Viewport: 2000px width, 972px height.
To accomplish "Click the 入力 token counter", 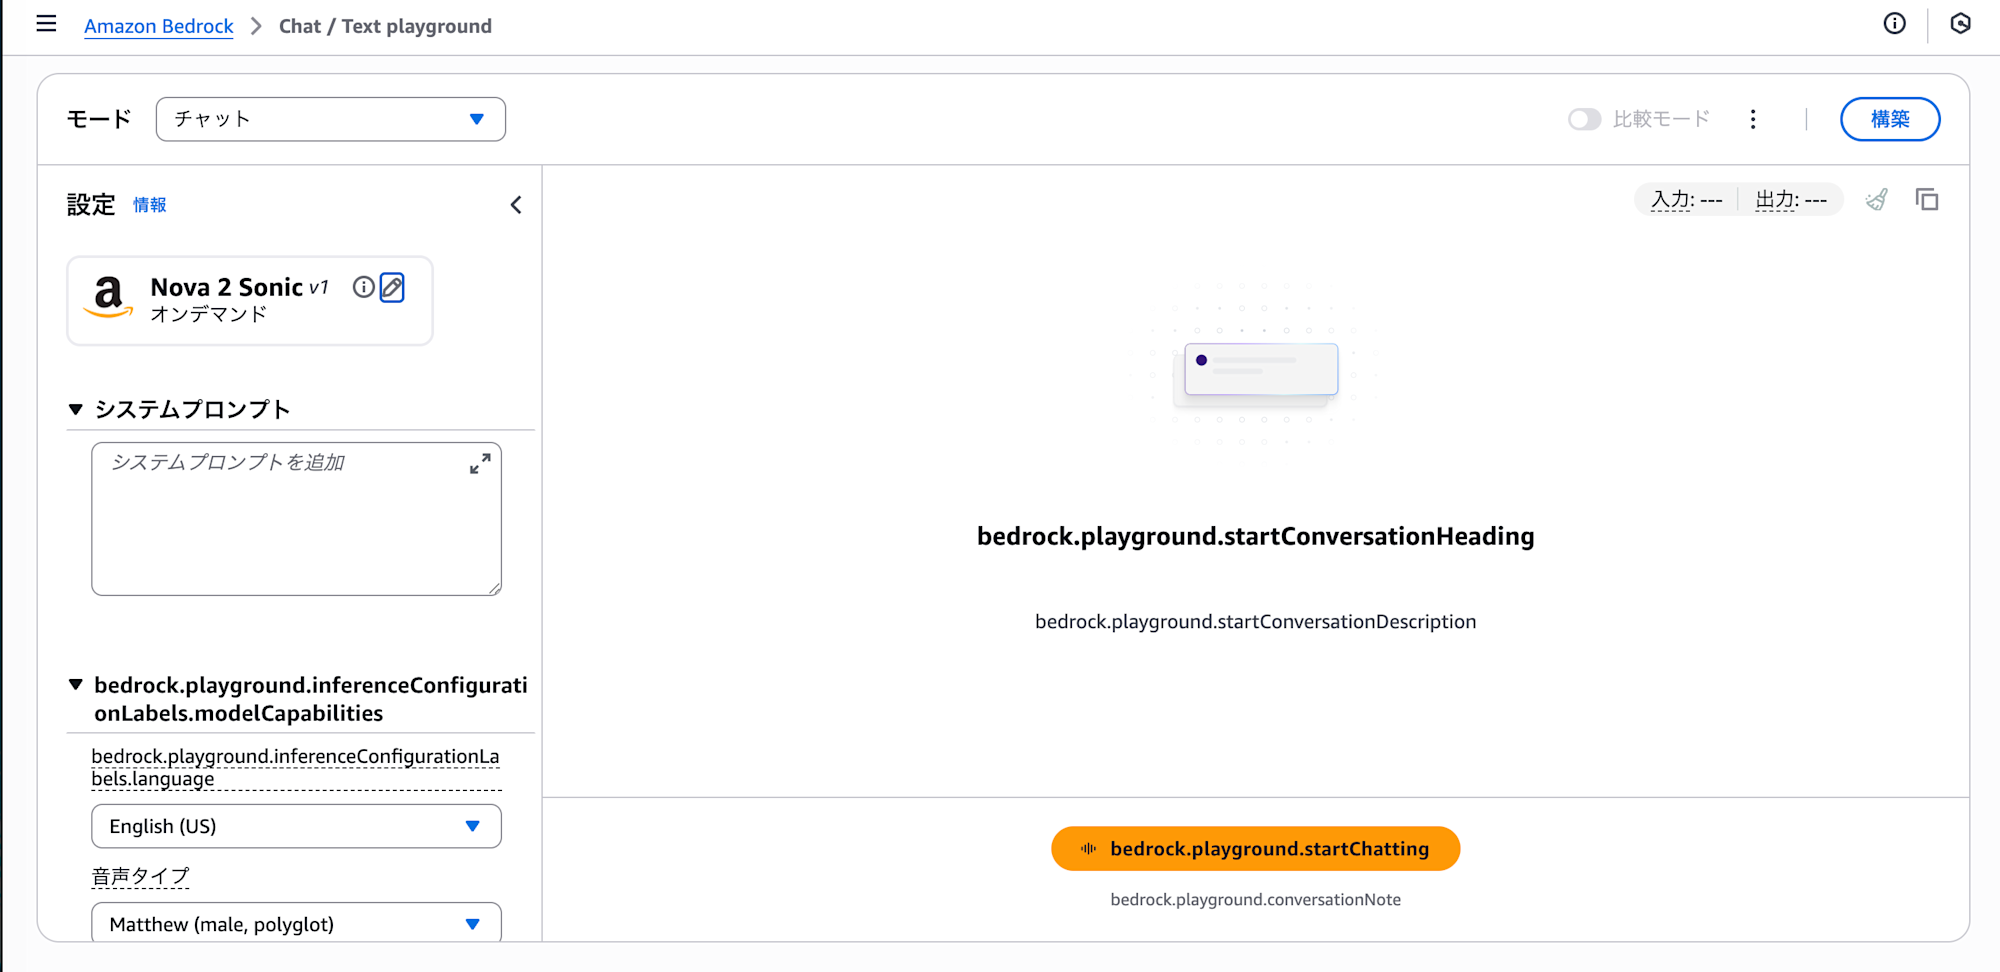I will click(1686, 200).
